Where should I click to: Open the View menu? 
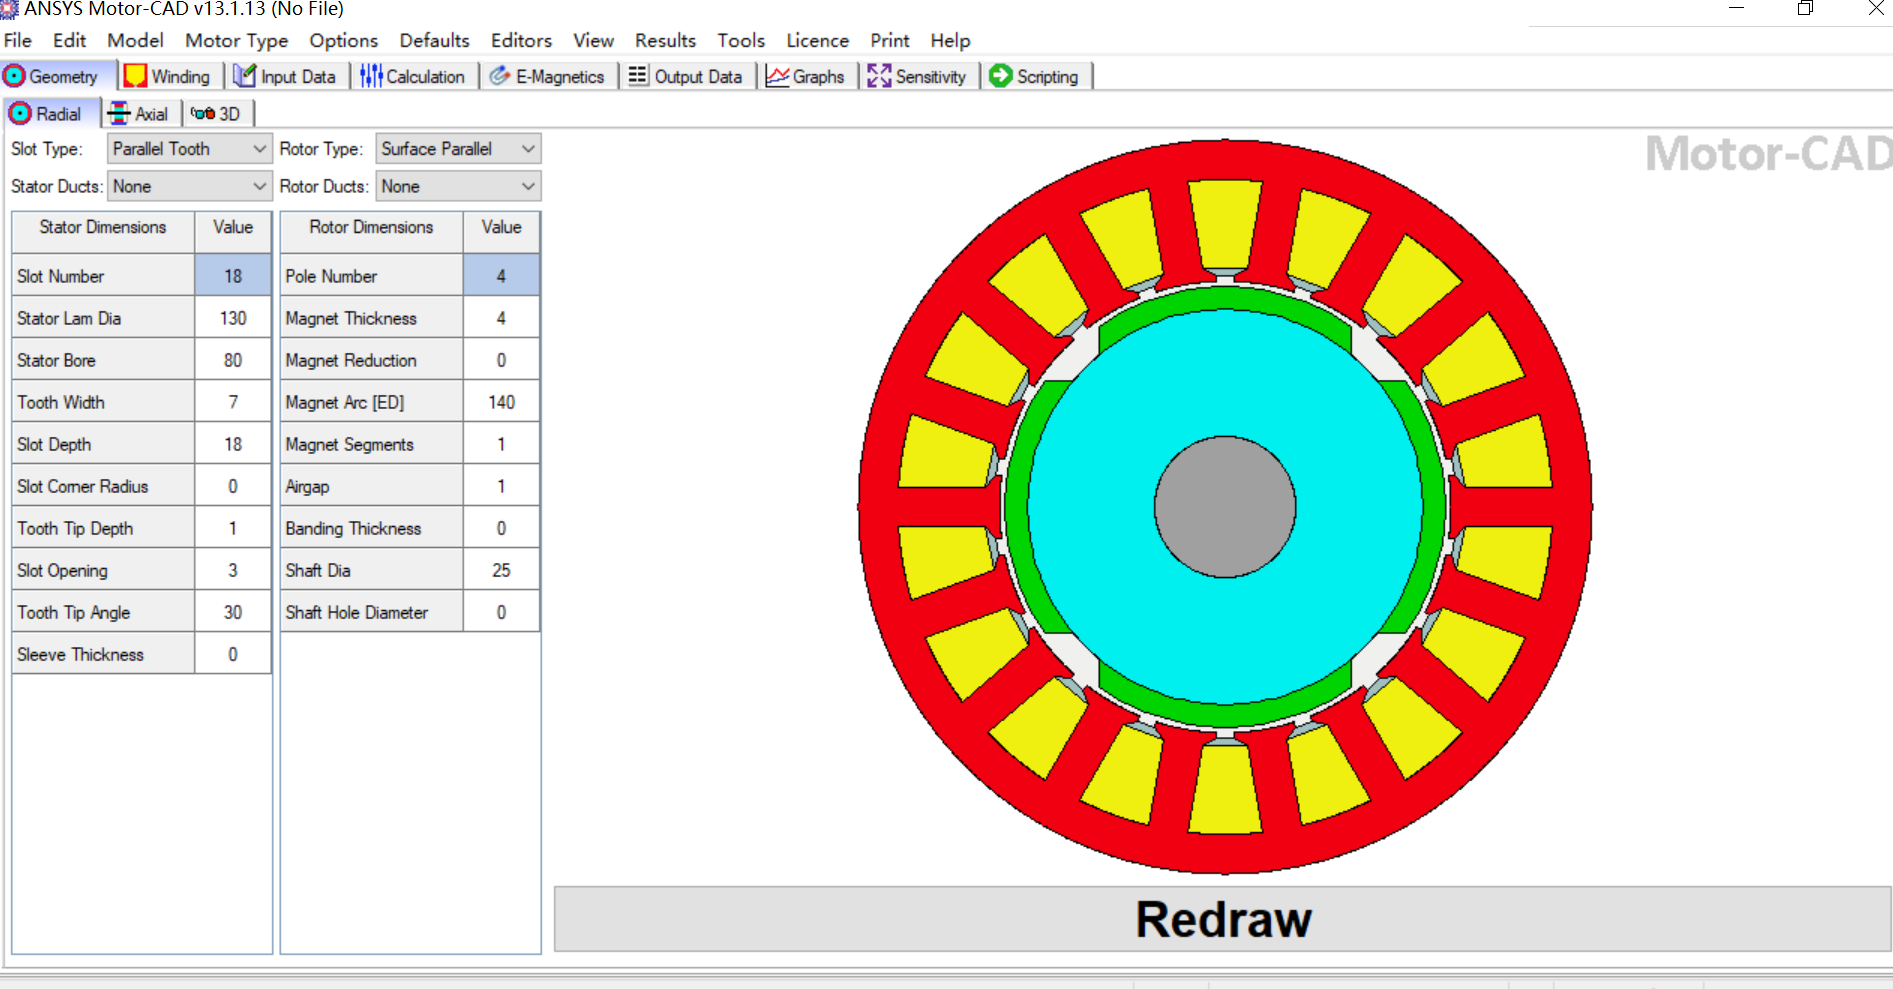click(593, 41)
